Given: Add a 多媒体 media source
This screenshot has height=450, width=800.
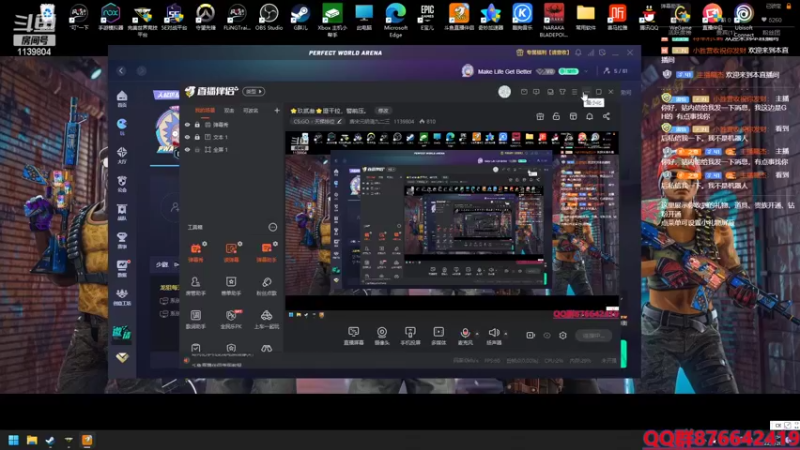Looking at the screenshot, I should pyautogui.click(x=438, y=336).
